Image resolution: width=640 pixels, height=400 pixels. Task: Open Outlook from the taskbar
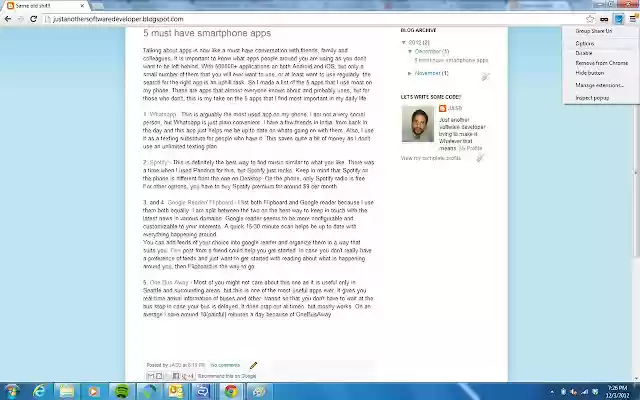tap(176, 392)
